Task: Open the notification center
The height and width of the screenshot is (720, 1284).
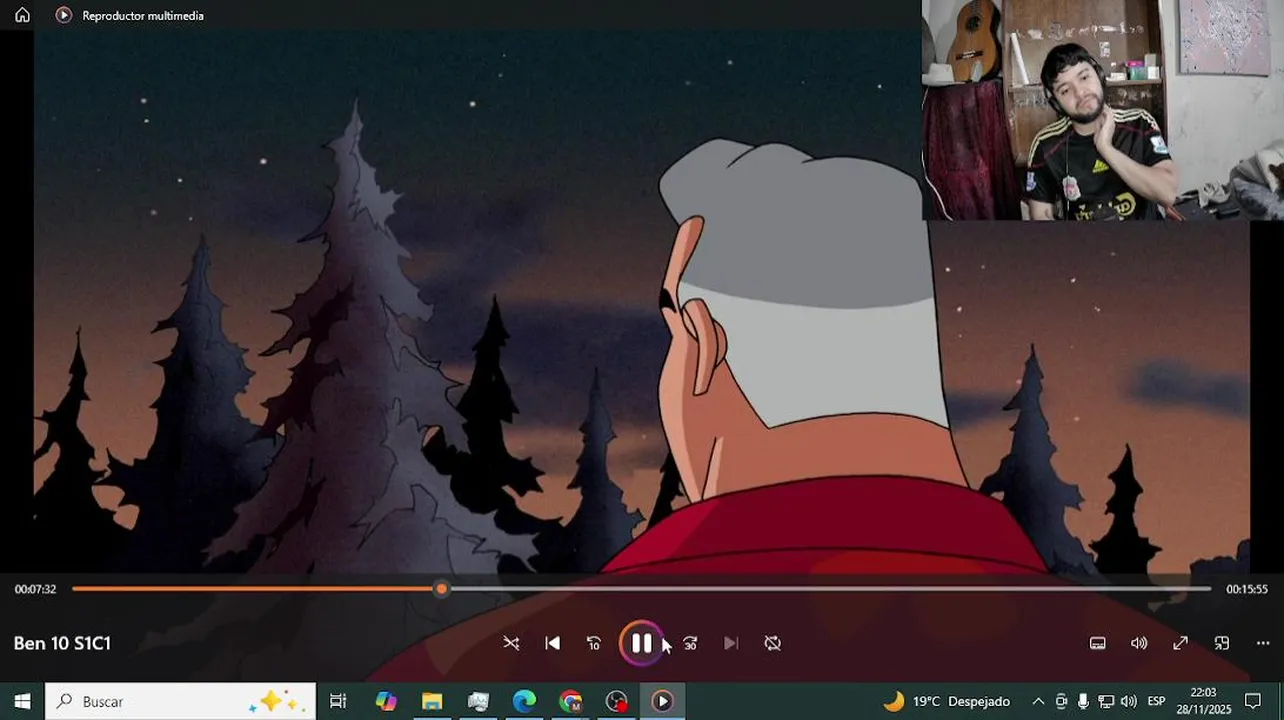Action: (1253, 701)
